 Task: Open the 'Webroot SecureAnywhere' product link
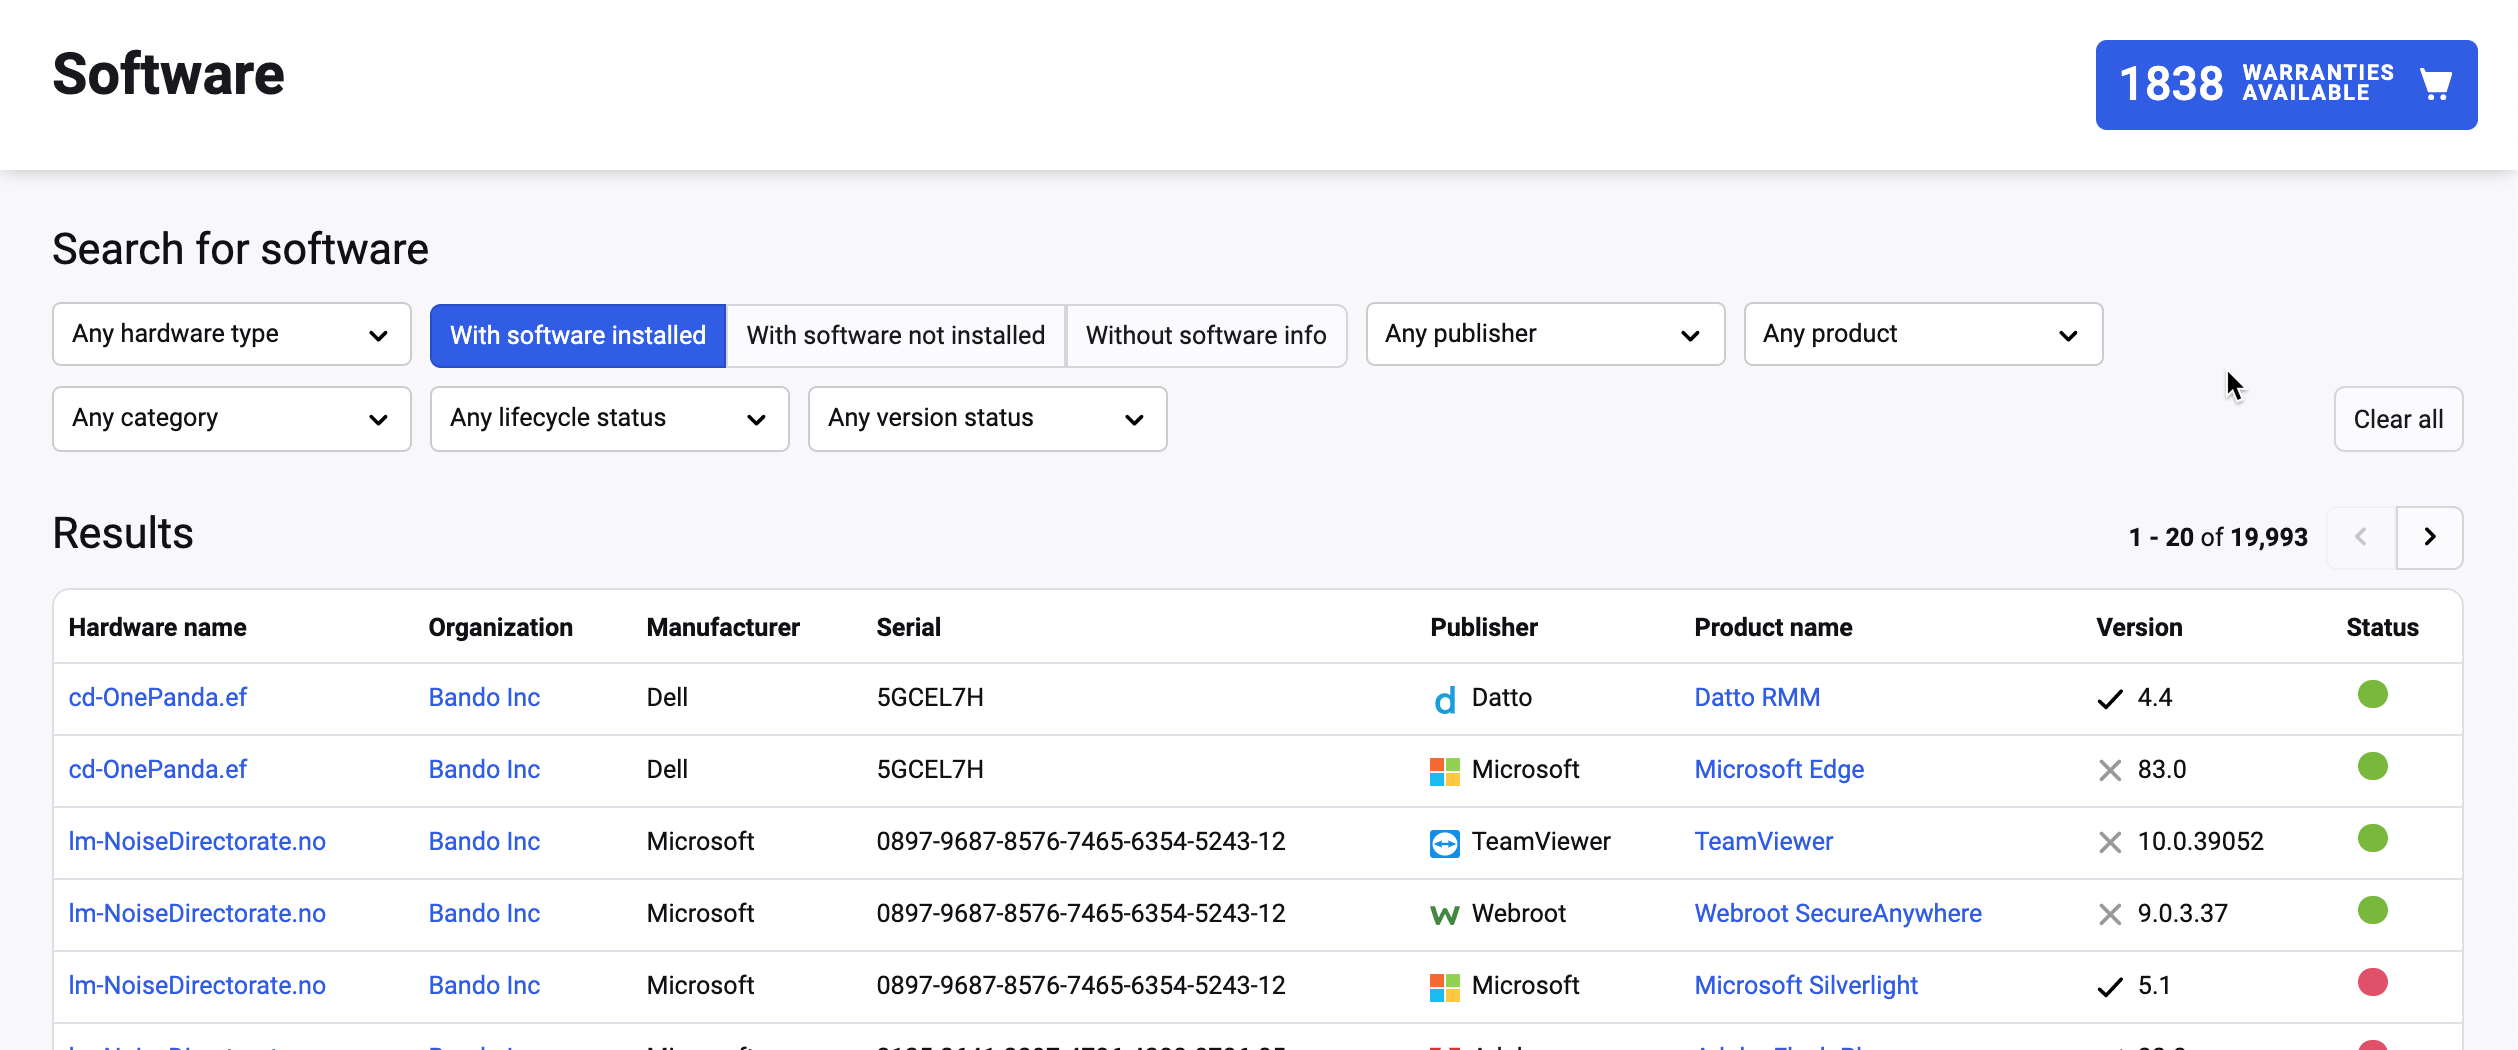(1837, 913)
